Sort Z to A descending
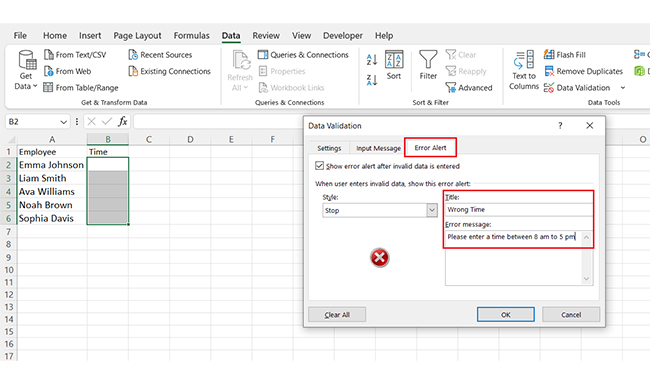The image size is (650, 384). [x=372, y=80]
